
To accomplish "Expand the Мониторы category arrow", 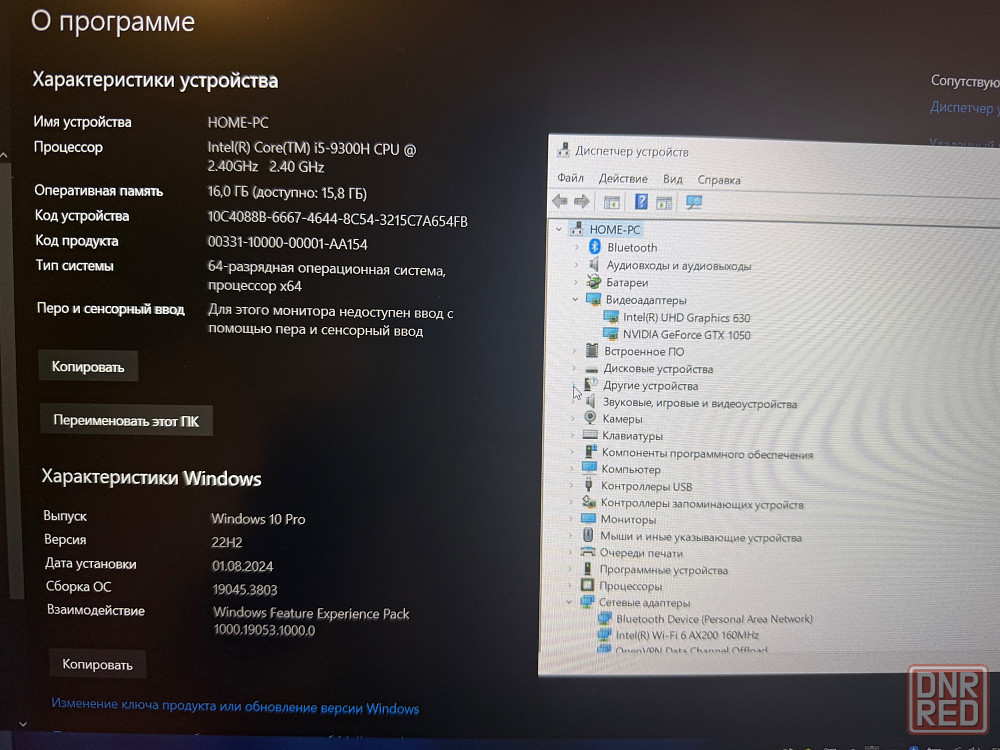I will (570, 518).
